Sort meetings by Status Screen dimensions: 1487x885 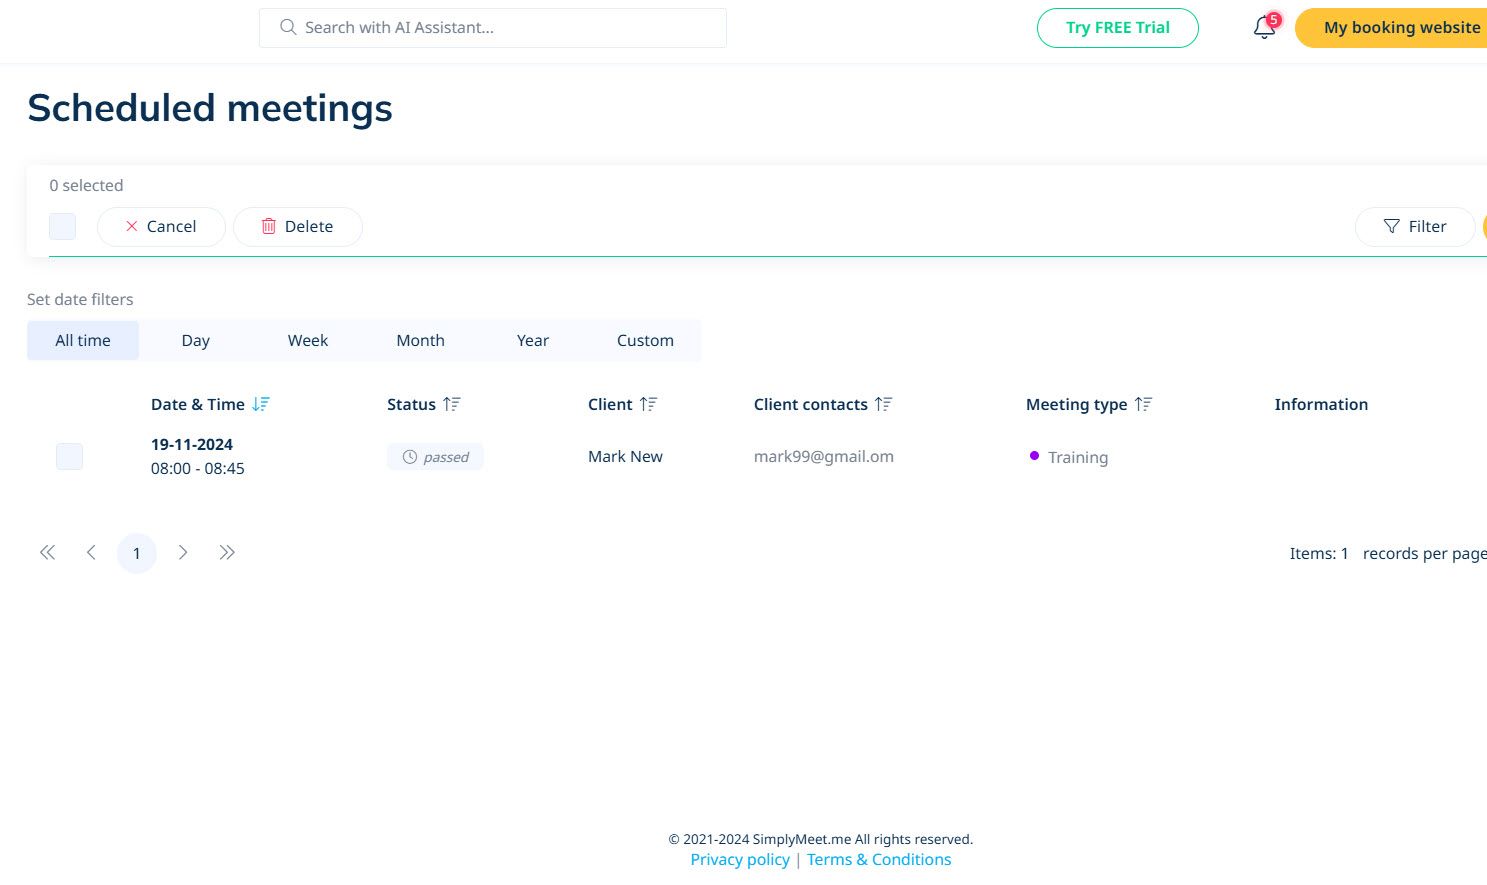[451, 404]
